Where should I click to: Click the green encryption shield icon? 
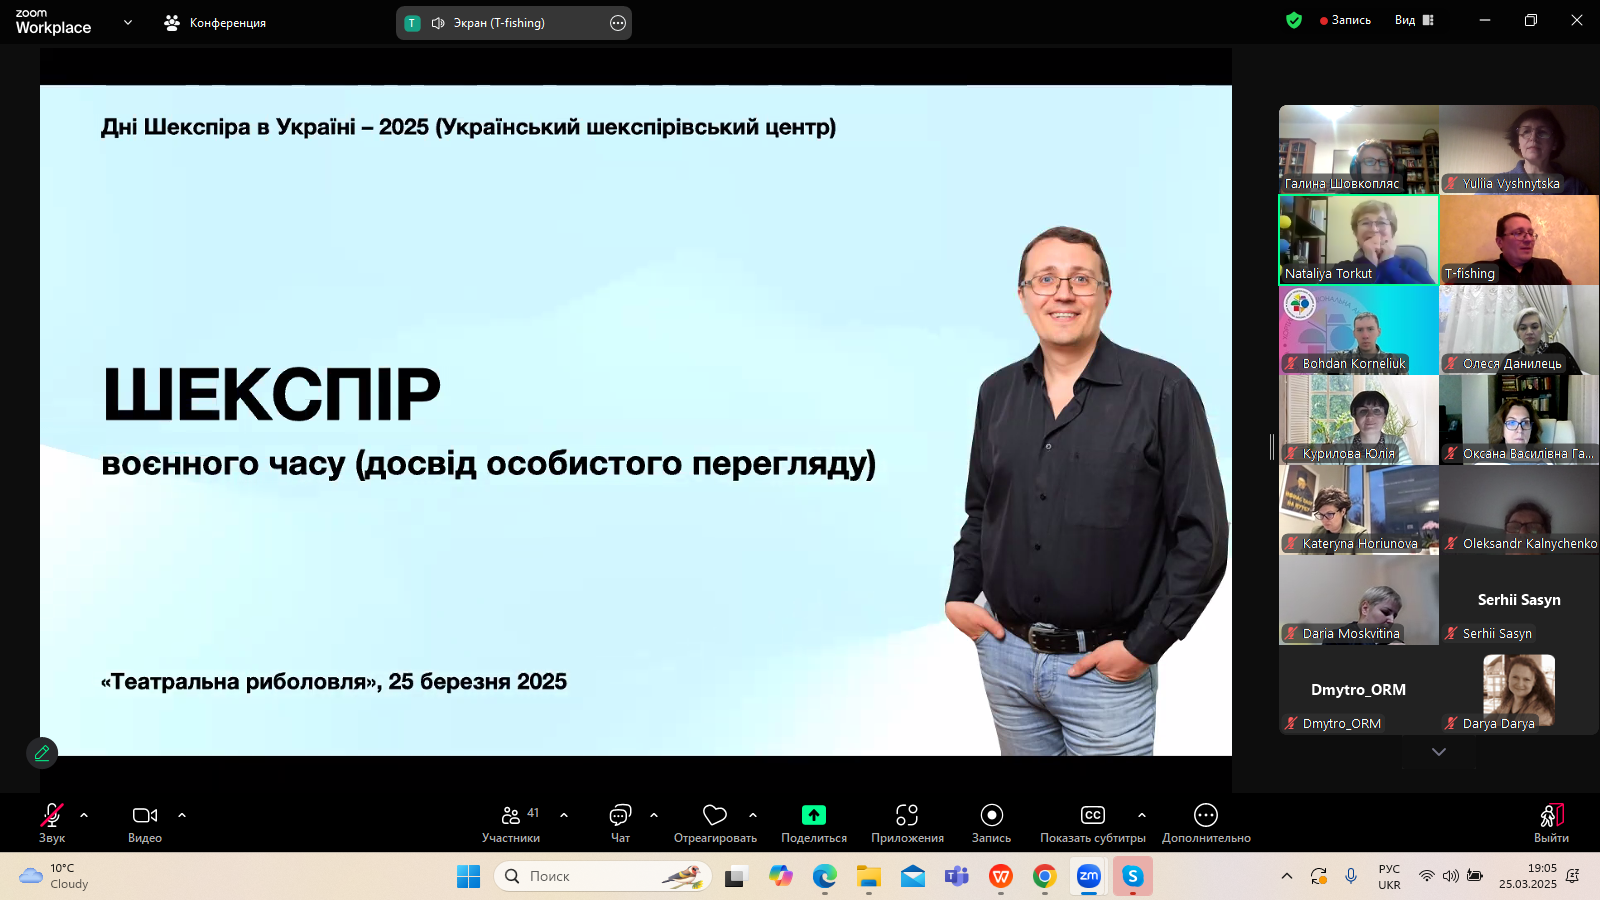(1294, 20)
